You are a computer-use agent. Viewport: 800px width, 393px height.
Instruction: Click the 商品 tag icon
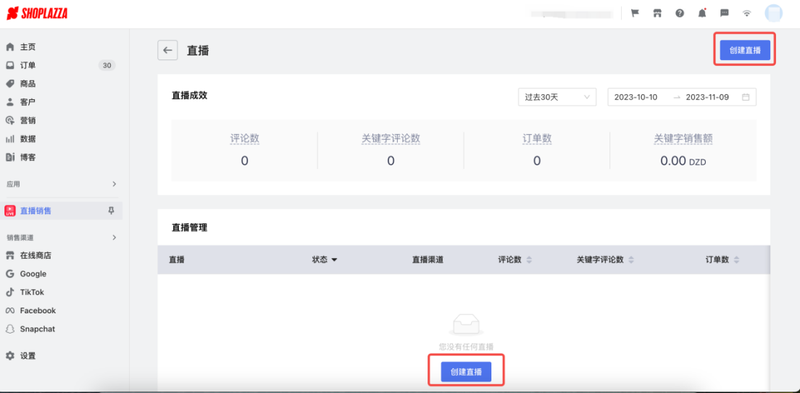tap(10, 84)
